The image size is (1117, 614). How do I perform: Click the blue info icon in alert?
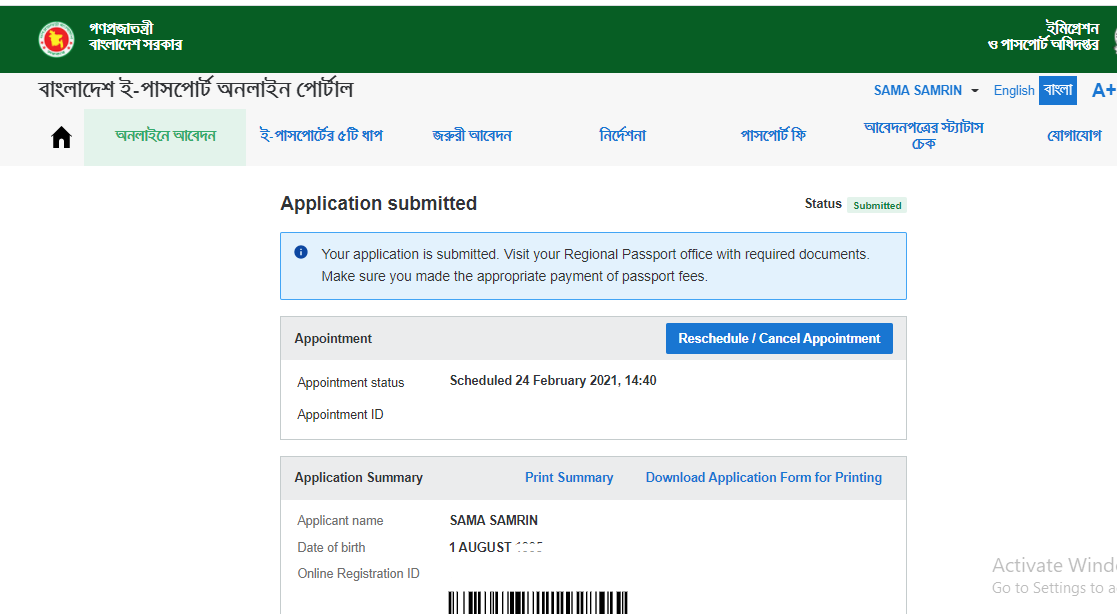[x=301, y=253]
